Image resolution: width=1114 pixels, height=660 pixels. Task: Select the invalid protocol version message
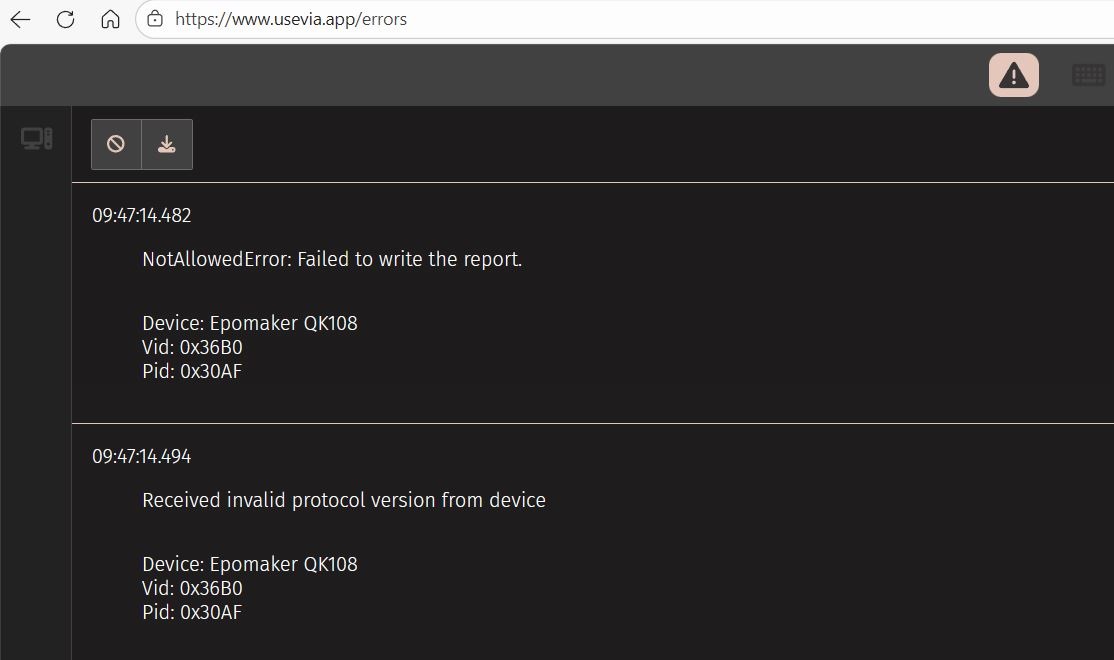344,500
